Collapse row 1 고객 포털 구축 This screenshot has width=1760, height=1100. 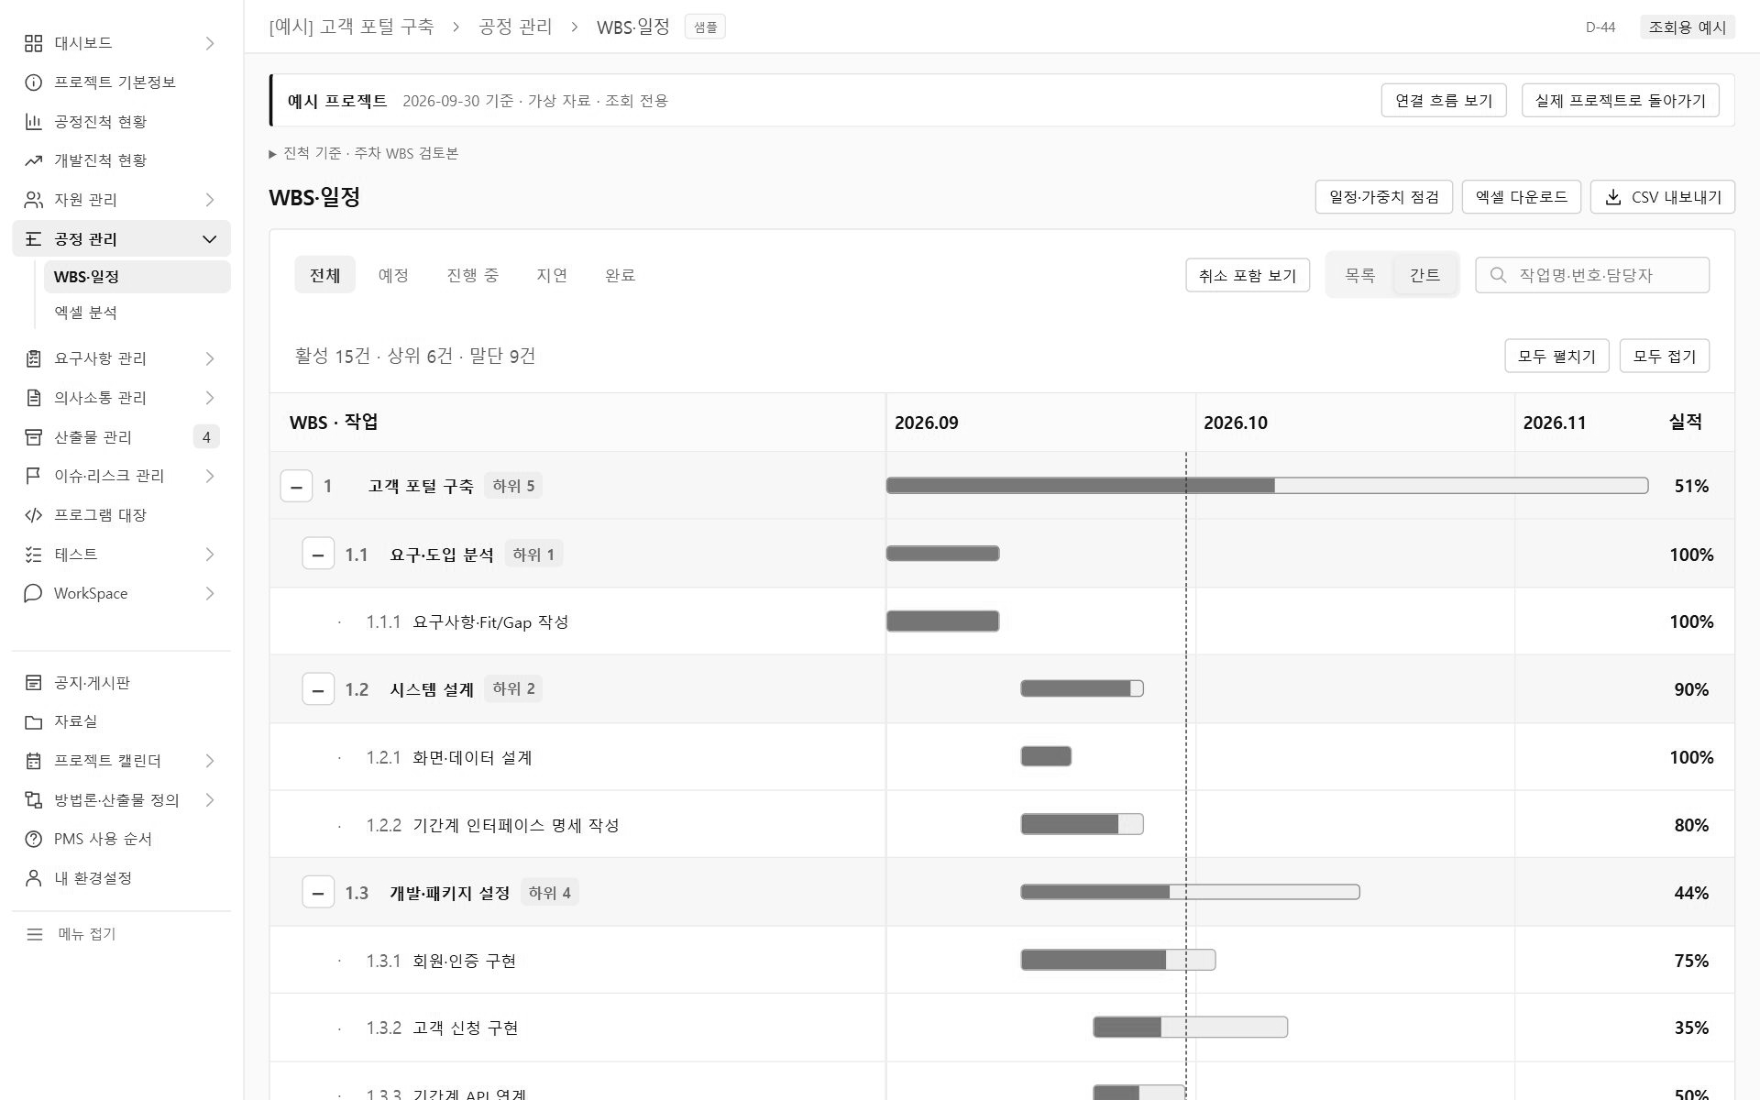coord(296,487)
